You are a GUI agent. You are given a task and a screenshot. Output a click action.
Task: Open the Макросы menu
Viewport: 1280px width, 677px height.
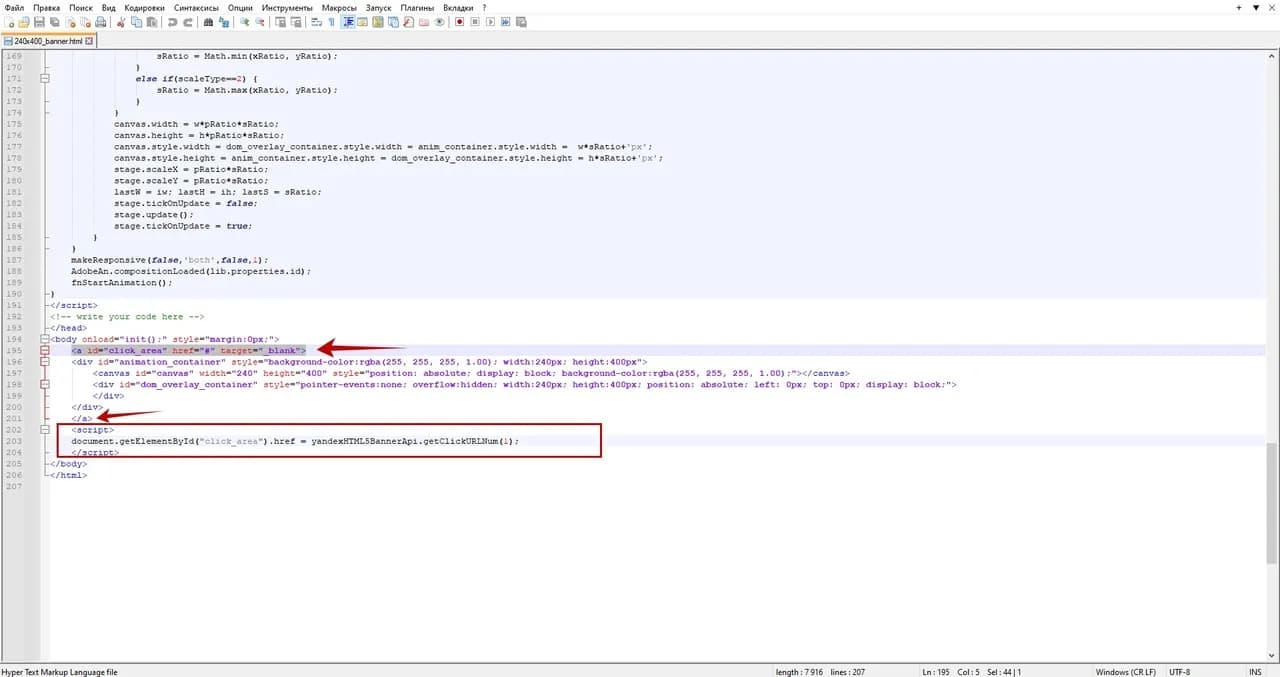pyautogui.click(x=339, y=7)
